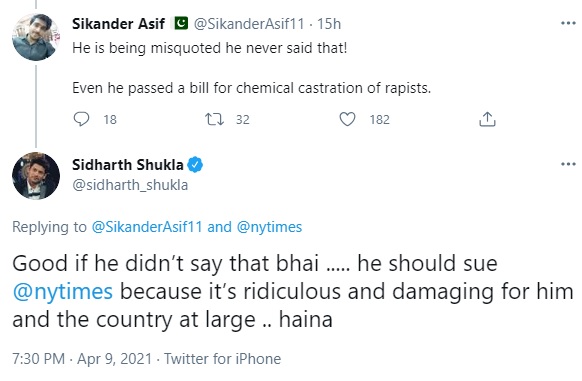Click the Sidharth Shukla display name
This screenshot has height=381, width=582.
point(128,165)
